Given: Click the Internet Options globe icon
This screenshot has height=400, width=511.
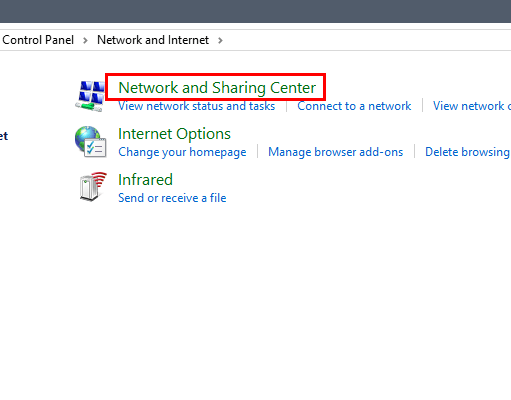Looking at the screenshot, I should coord(91,142).
